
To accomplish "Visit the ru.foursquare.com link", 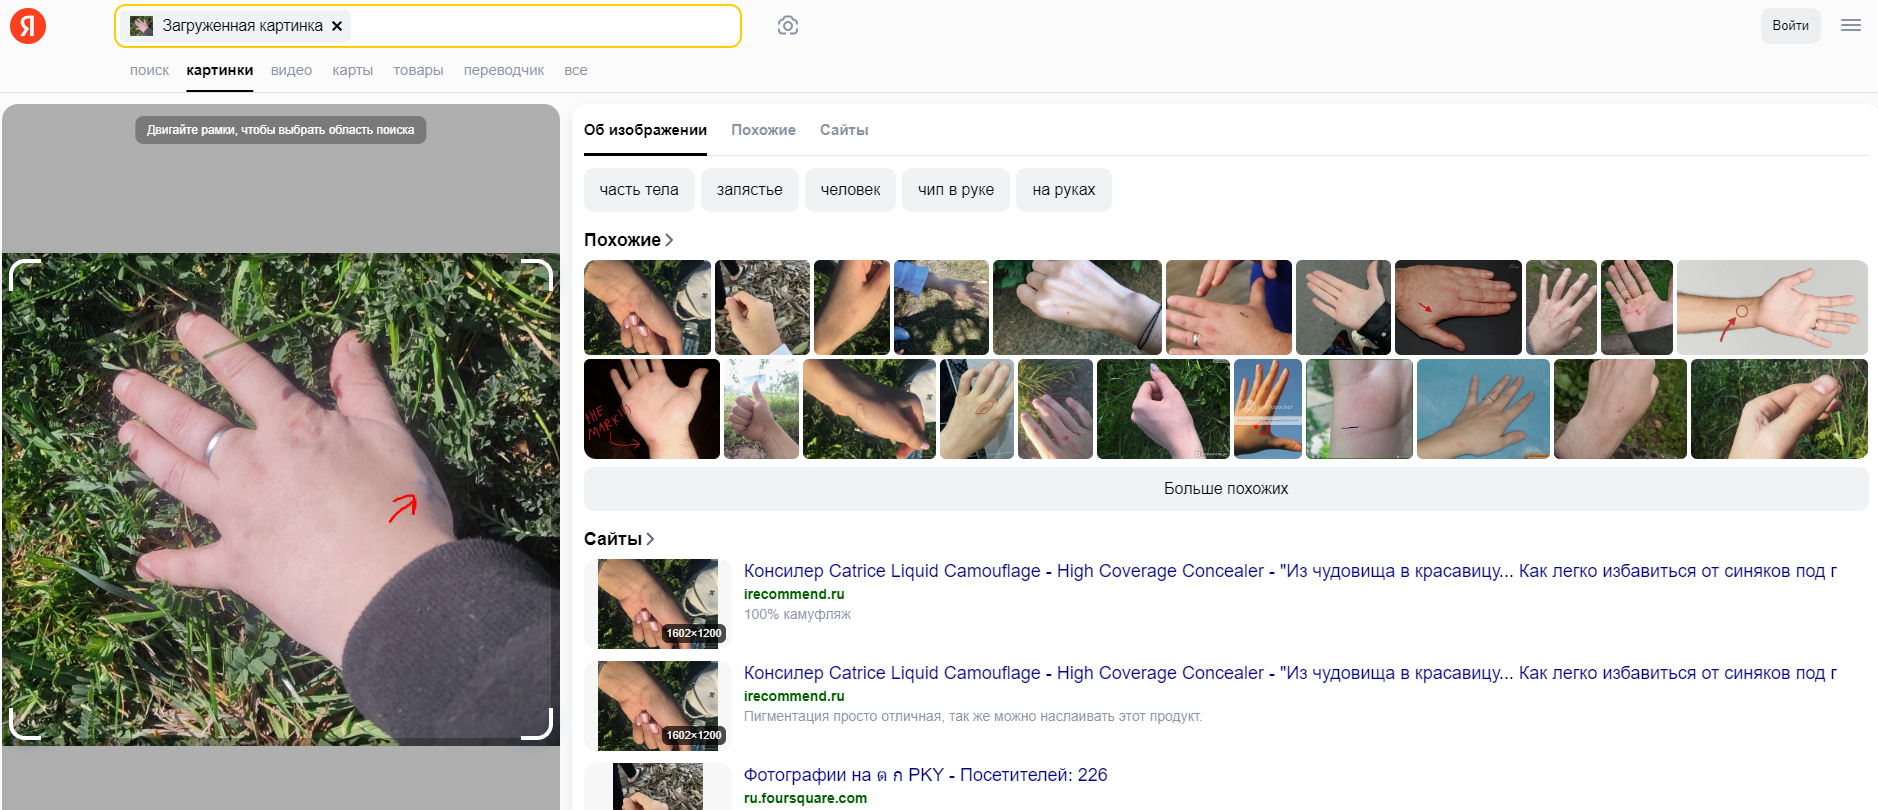I will [x=805, y=798].
